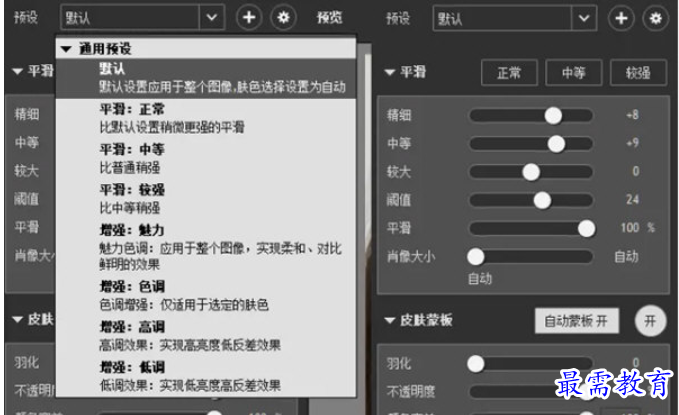
Task: Click 正常 smoothing button
Action: tap(509, 73)
